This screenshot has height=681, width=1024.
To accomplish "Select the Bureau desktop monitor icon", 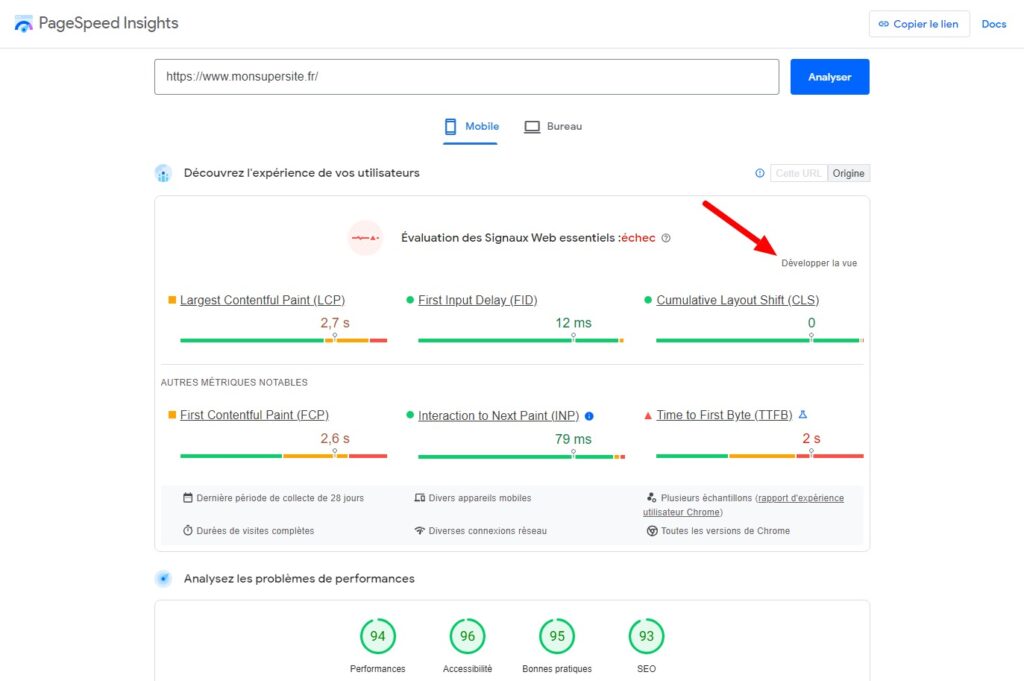I will 532,127.
